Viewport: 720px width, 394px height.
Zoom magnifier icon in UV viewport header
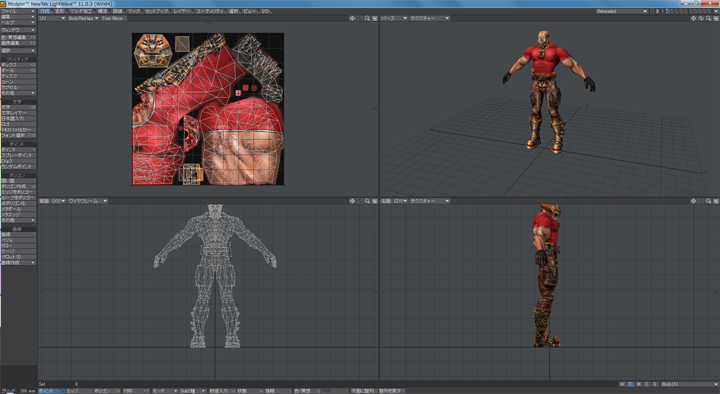pyautogui.click(x=367, y=18)
